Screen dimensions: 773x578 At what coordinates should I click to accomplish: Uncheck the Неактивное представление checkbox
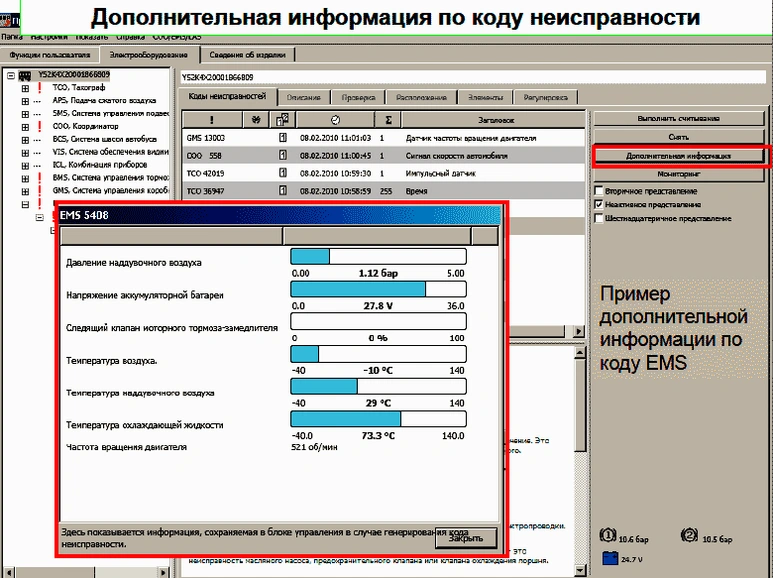[x=599, y=204]
